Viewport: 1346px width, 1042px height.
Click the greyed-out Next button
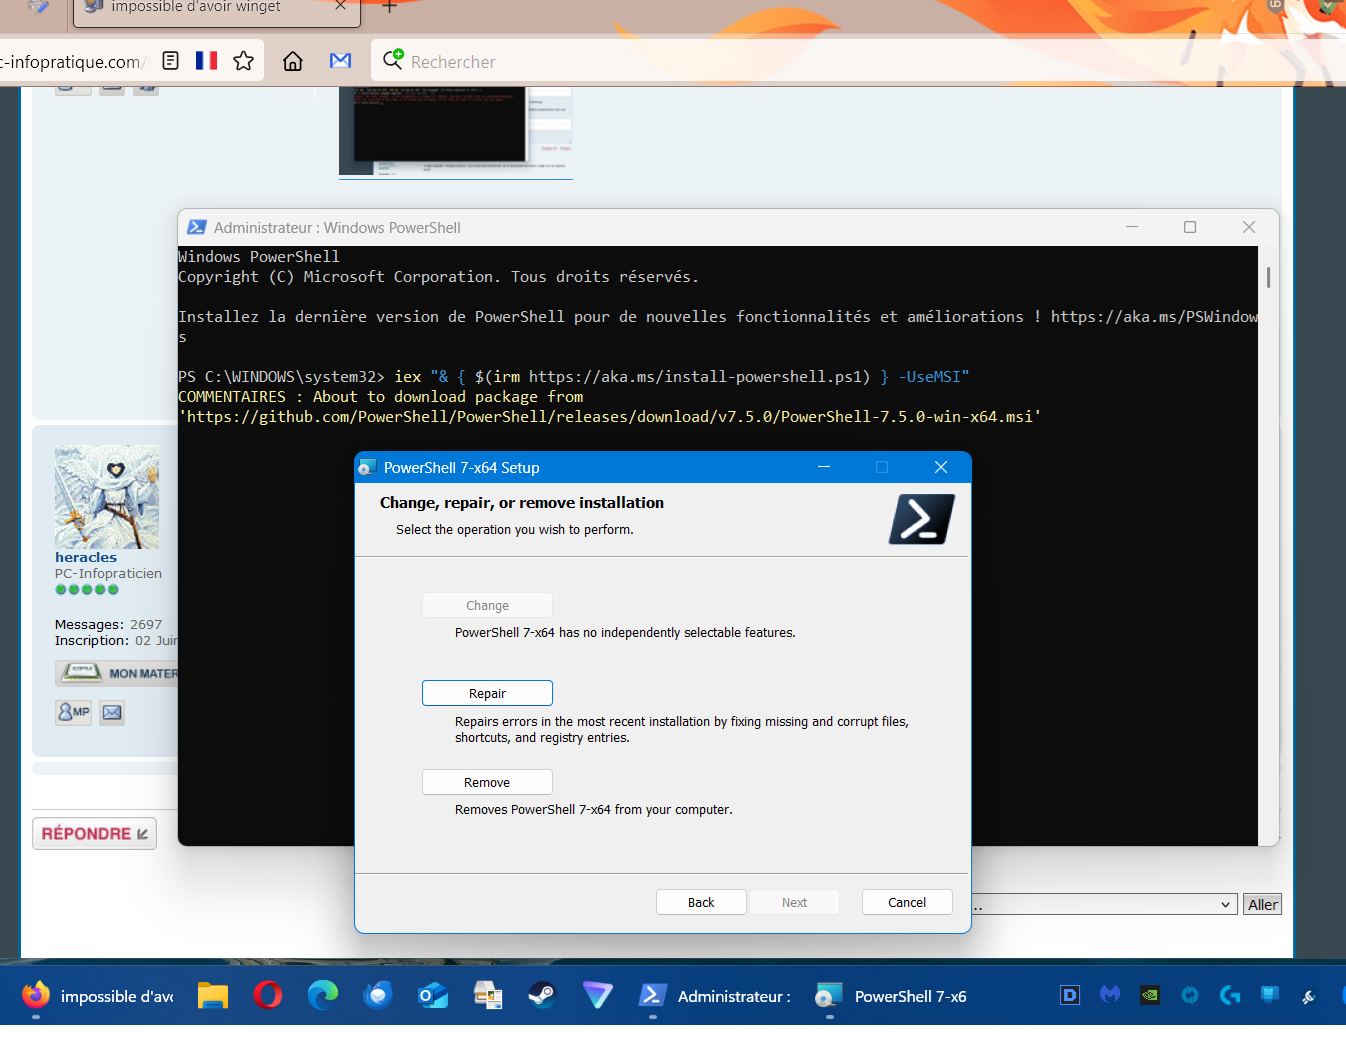click(x=794, y=902)
